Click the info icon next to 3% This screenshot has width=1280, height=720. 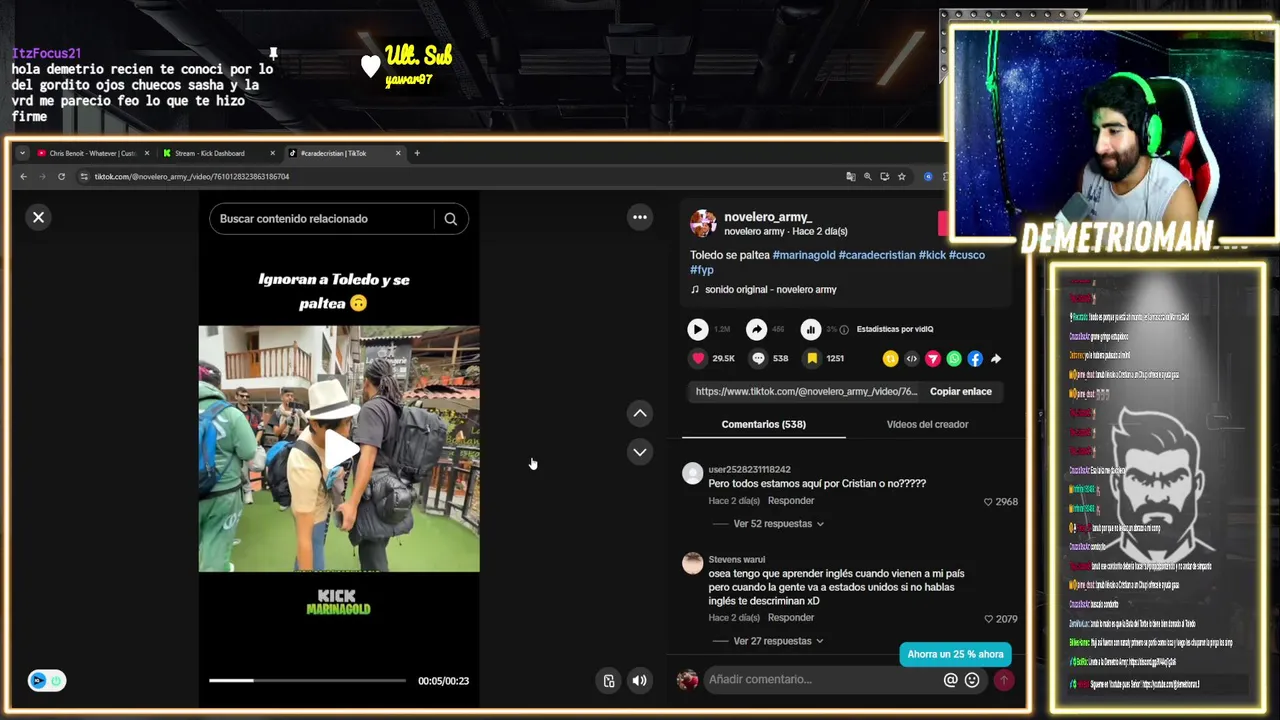[x=844, y=329]
